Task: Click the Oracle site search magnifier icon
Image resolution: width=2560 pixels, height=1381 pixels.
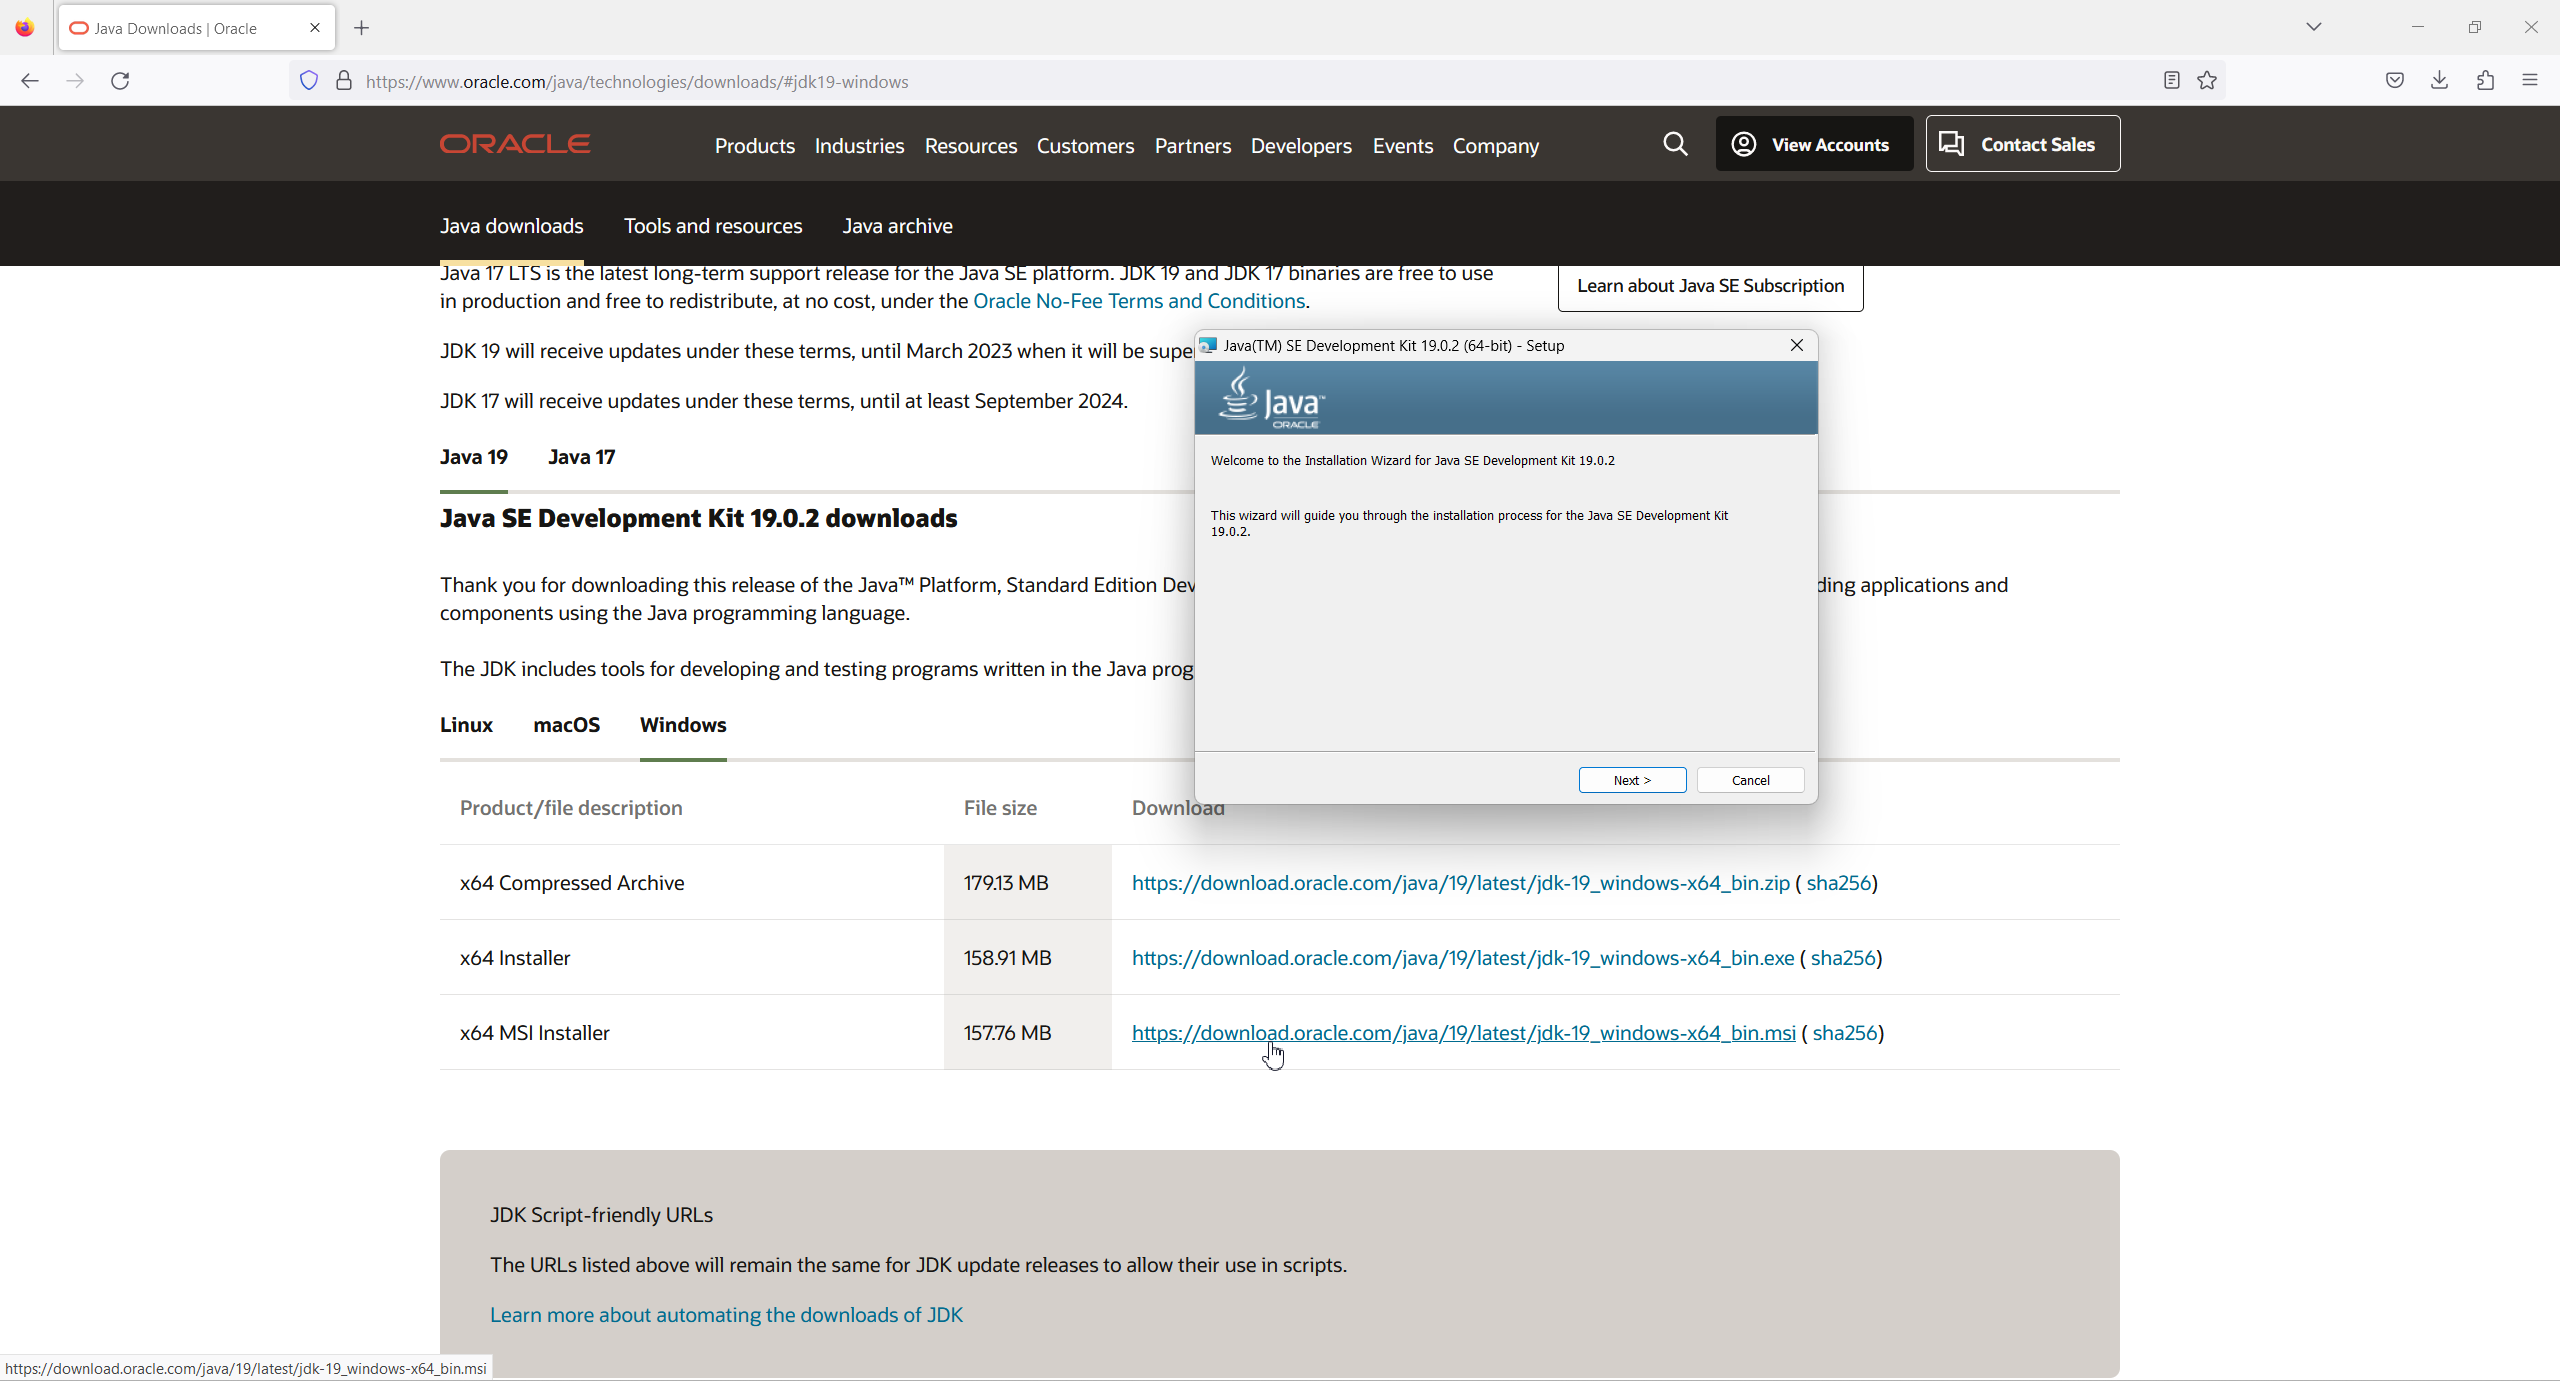Action: click(1675, 145)
